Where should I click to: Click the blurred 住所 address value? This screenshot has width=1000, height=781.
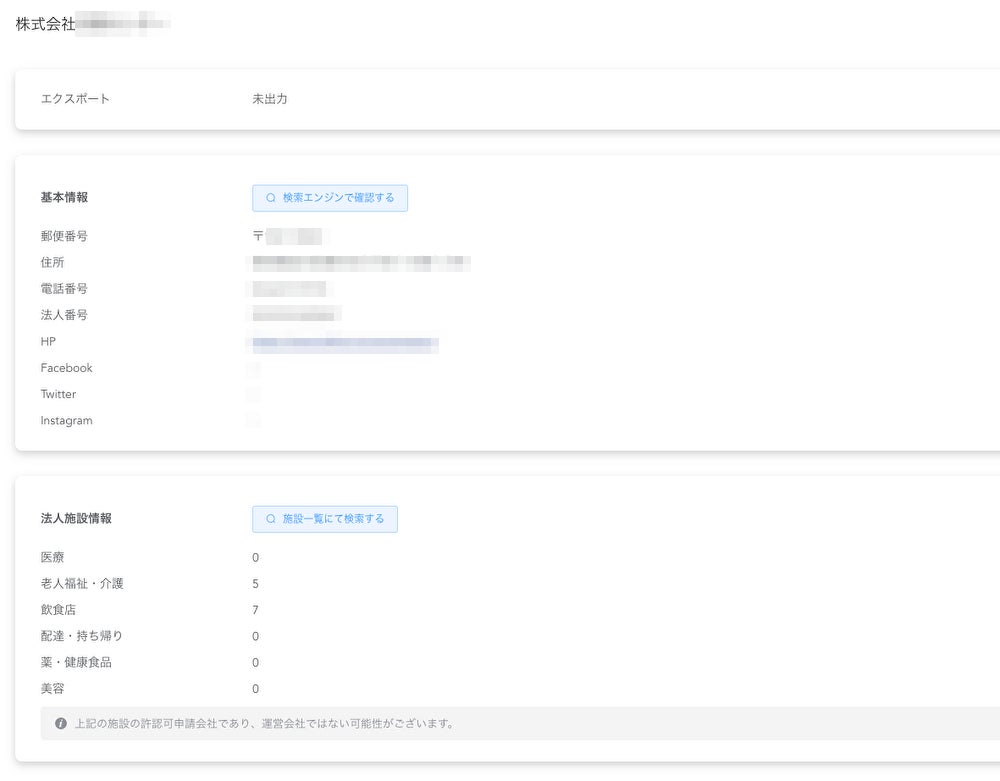(x=361, y=262)
